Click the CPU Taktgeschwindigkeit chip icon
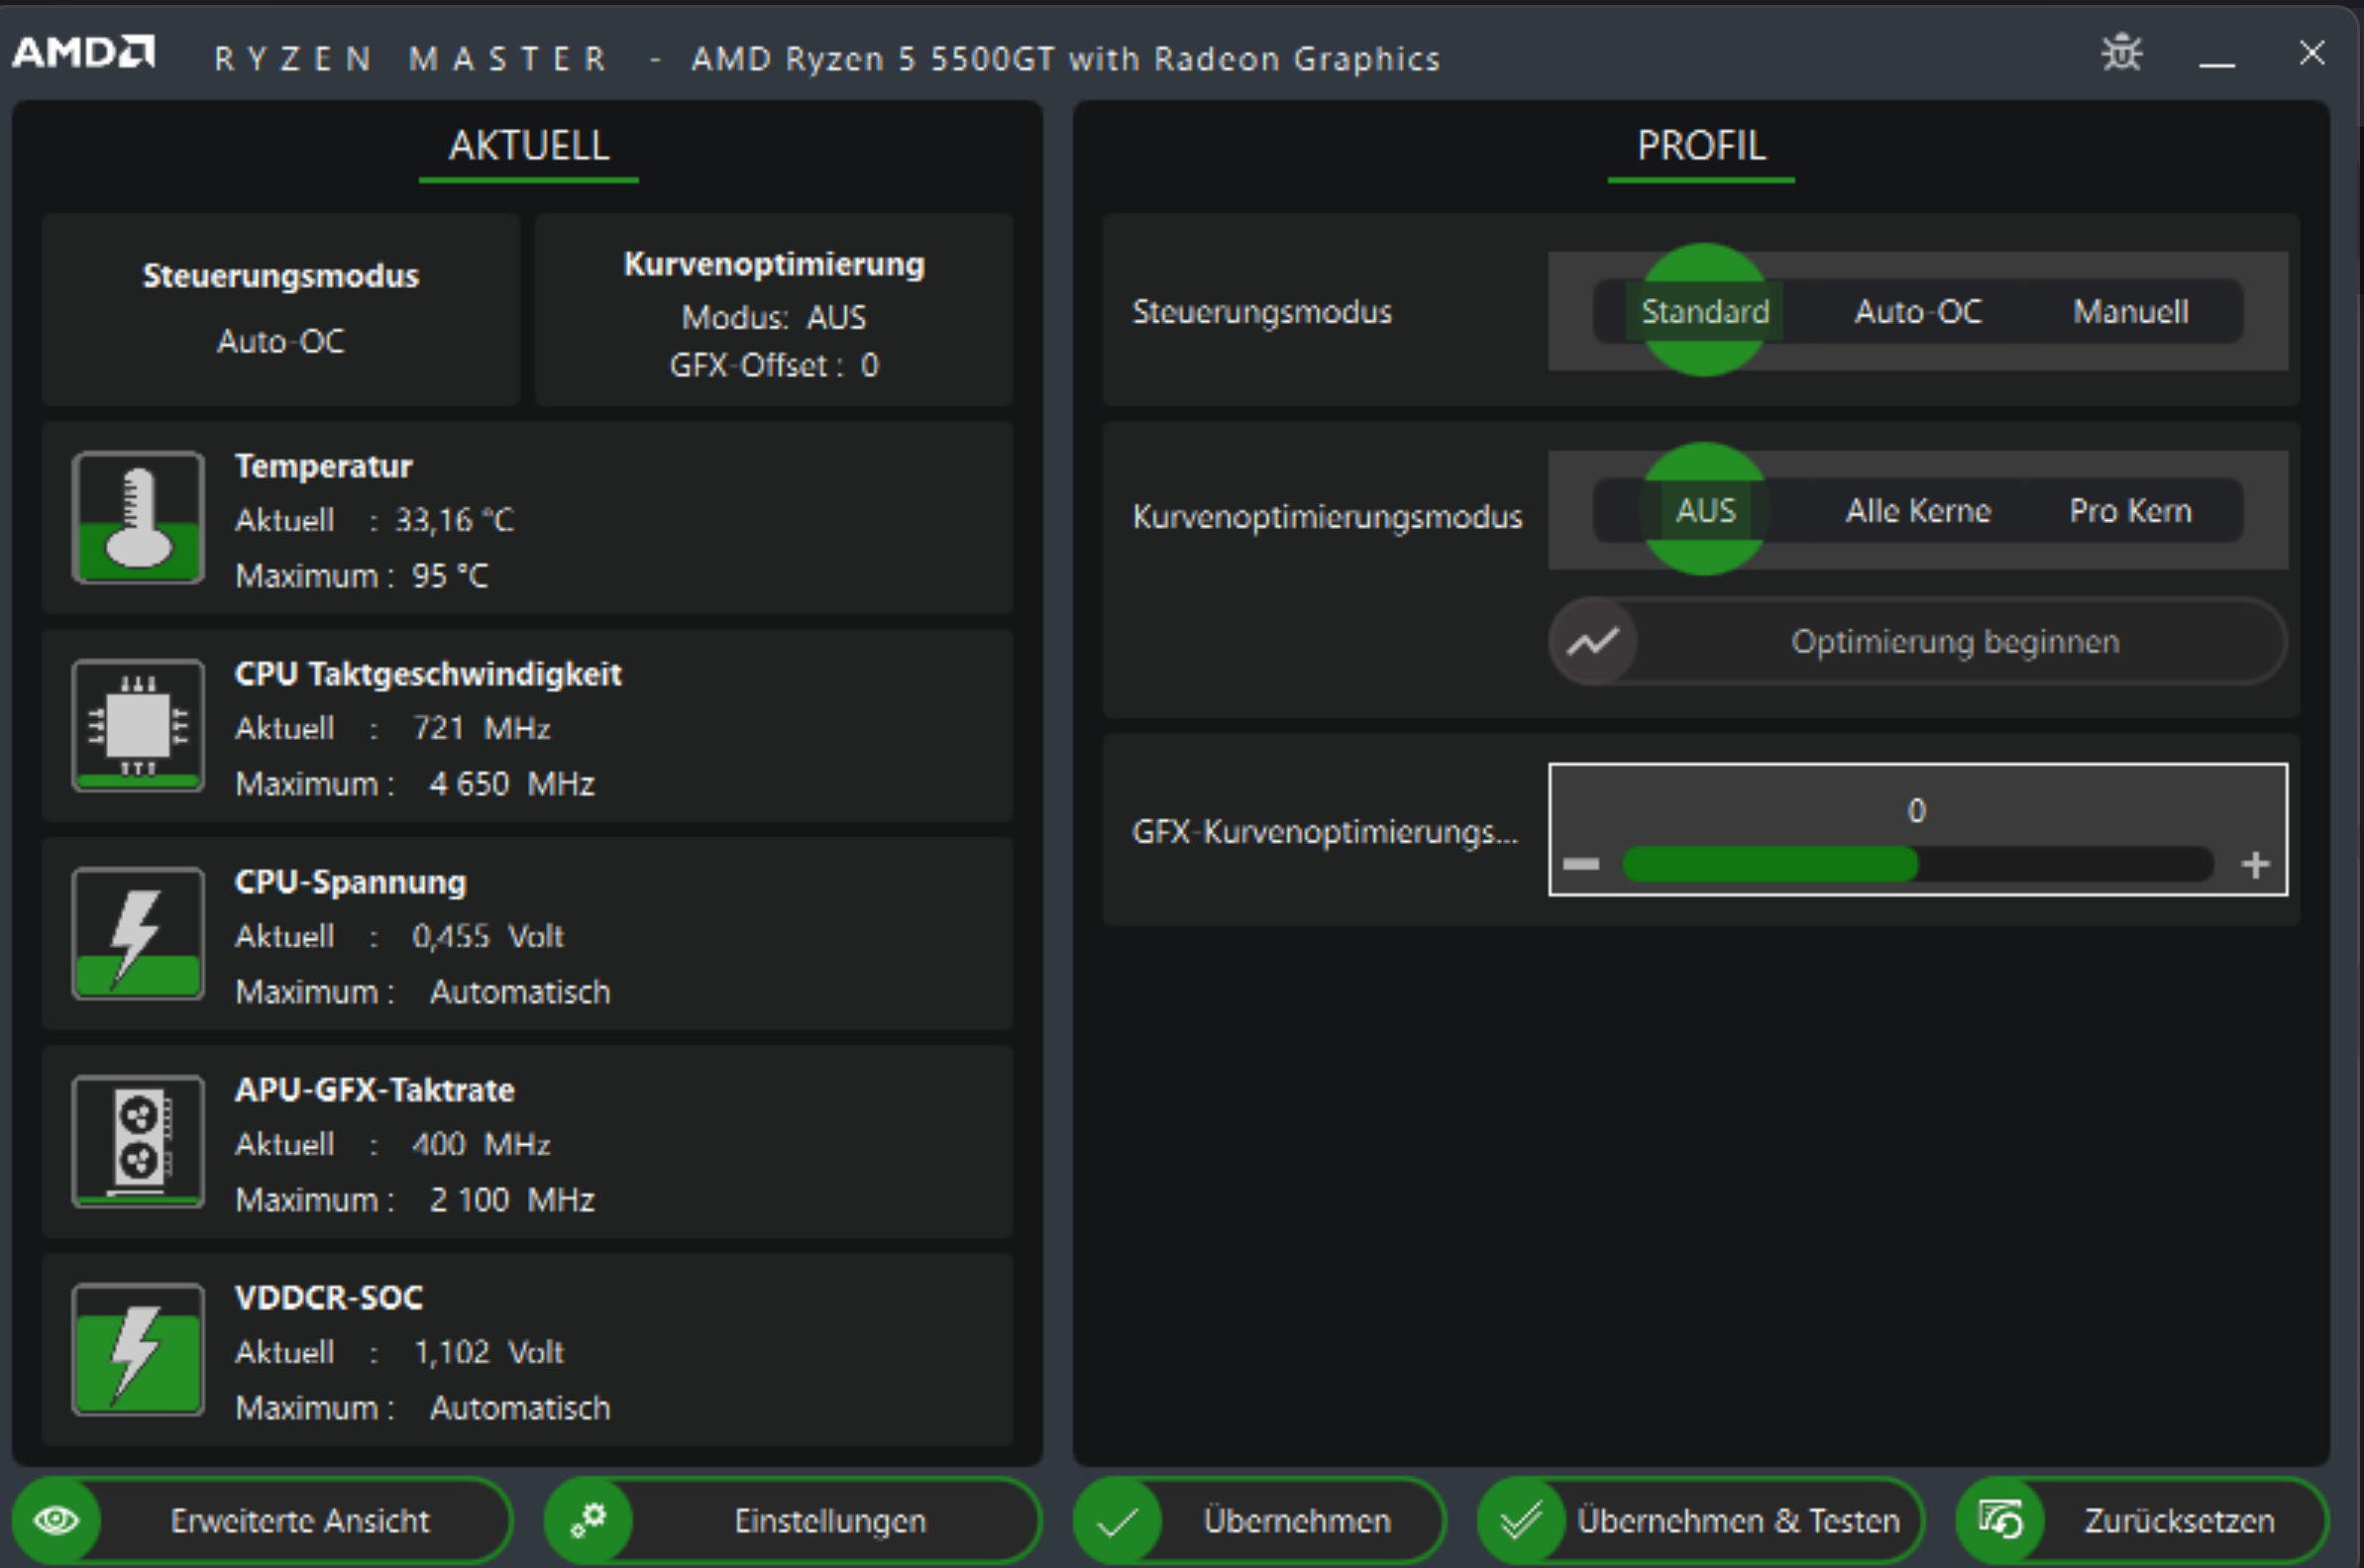This screenshot has height=1568, width=2364. 138,726
